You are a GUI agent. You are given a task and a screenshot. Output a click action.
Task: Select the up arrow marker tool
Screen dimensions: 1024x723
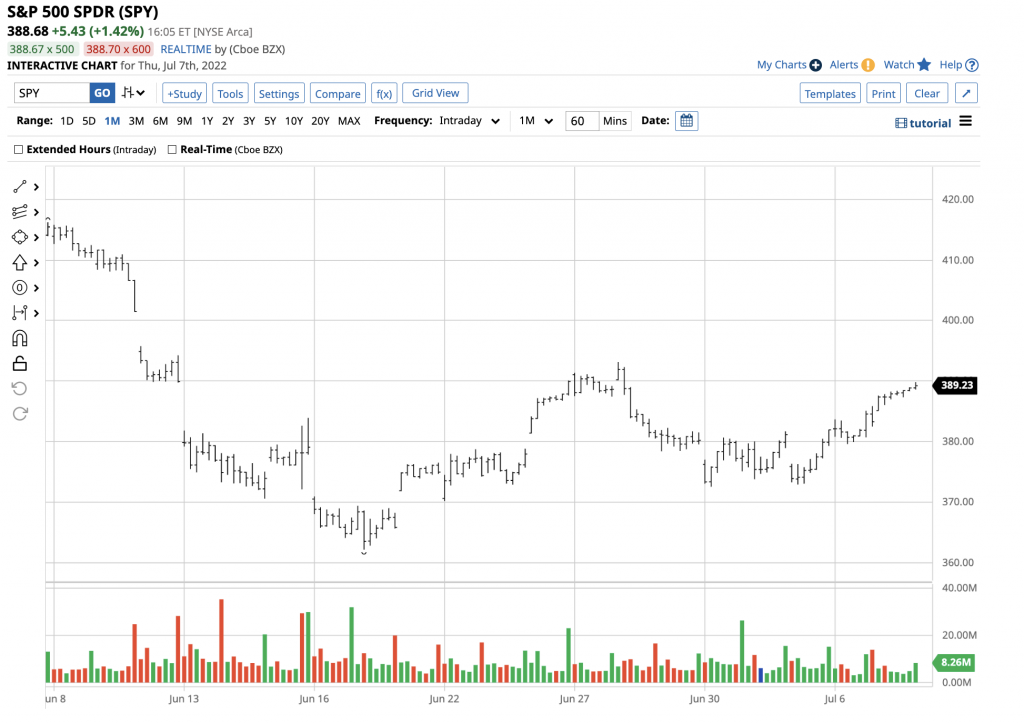20,263
